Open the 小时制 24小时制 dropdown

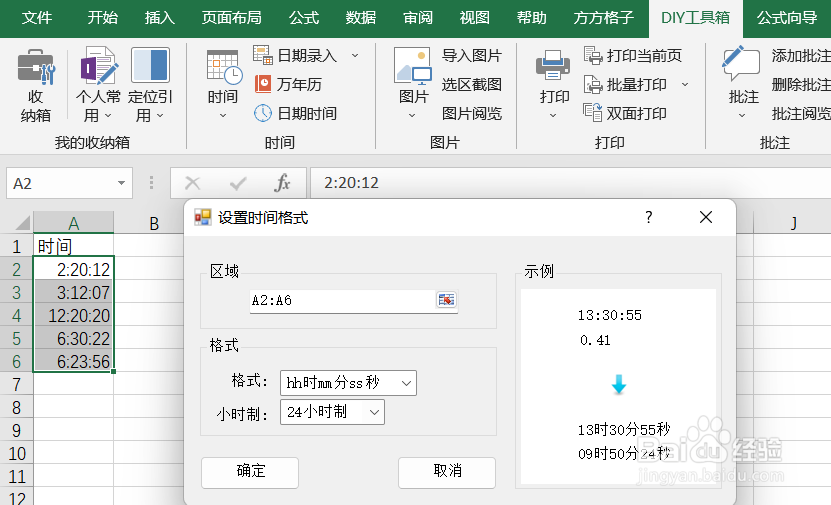click(x=374, y=411)
